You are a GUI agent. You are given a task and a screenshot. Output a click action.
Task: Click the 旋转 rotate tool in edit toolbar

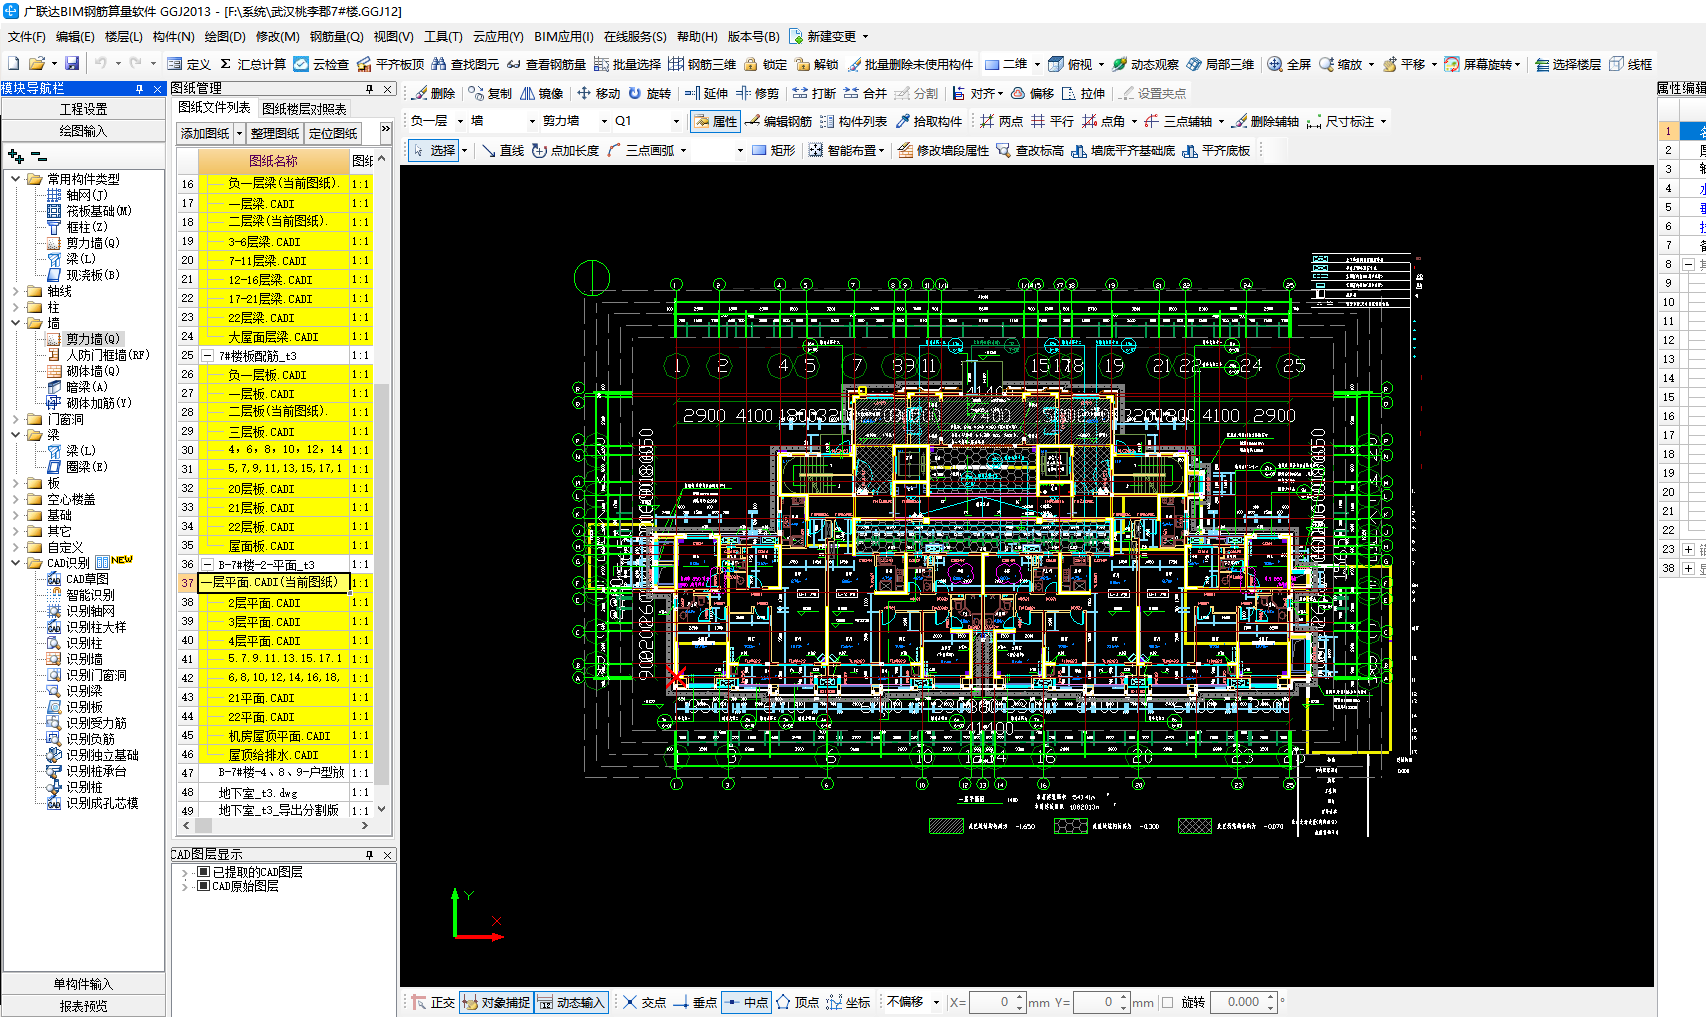click(649, 93)
